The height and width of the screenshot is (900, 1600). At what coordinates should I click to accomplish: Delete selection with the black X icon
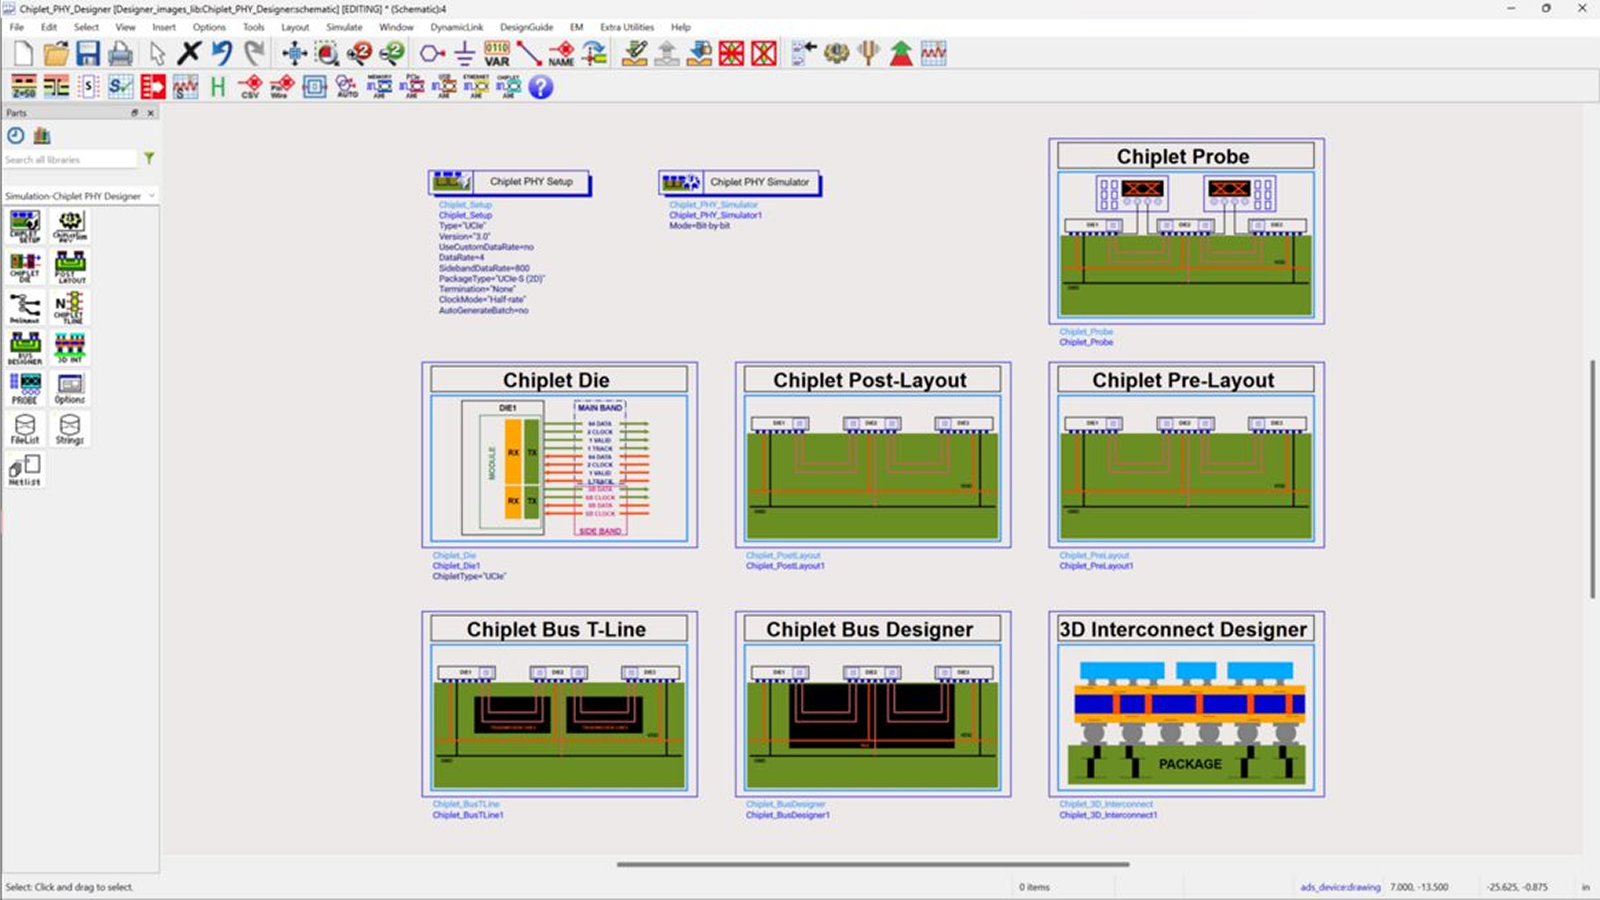click(189, 53)
